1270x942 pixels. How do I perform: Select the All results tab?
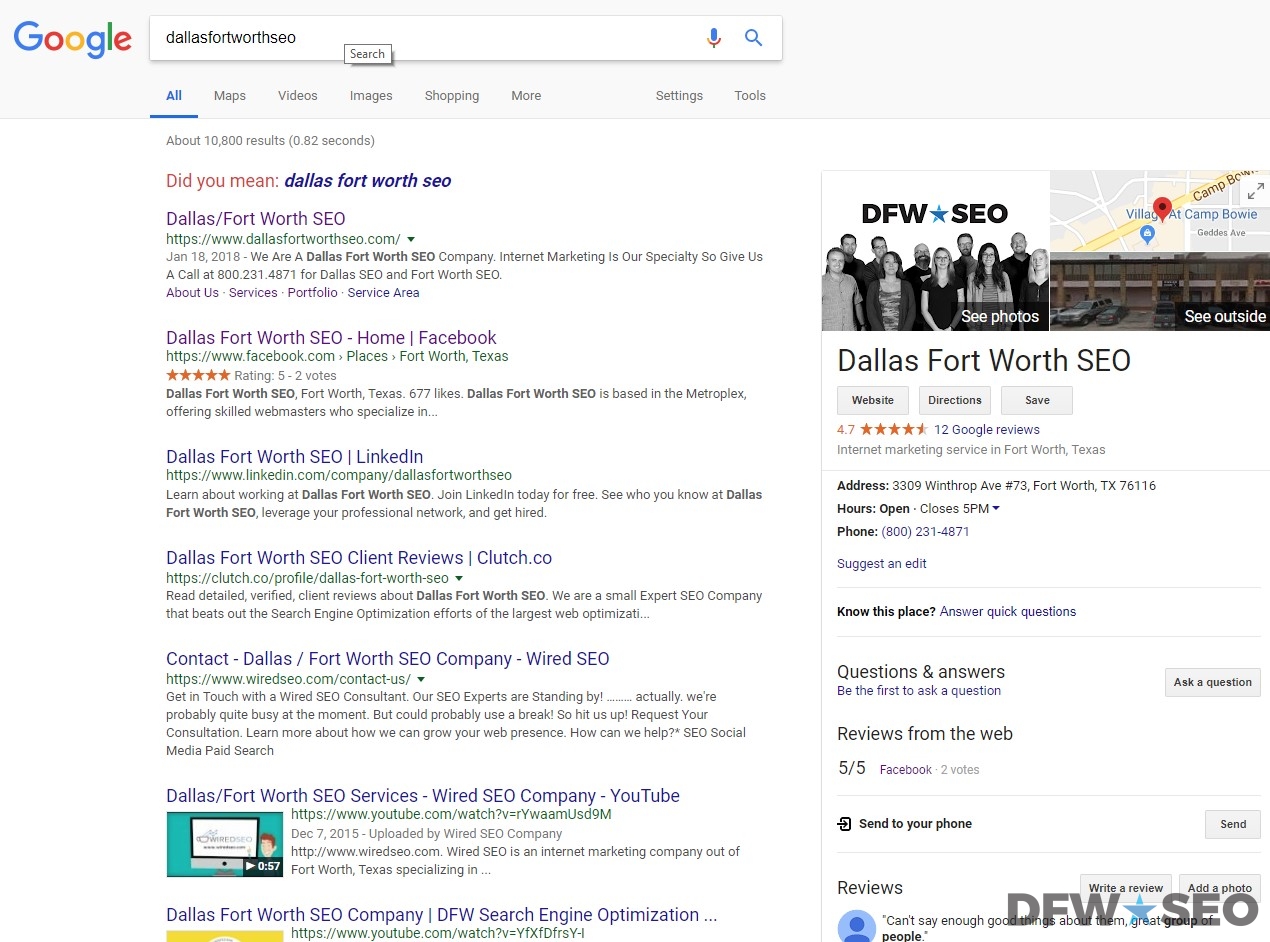[x=174, y=96]
